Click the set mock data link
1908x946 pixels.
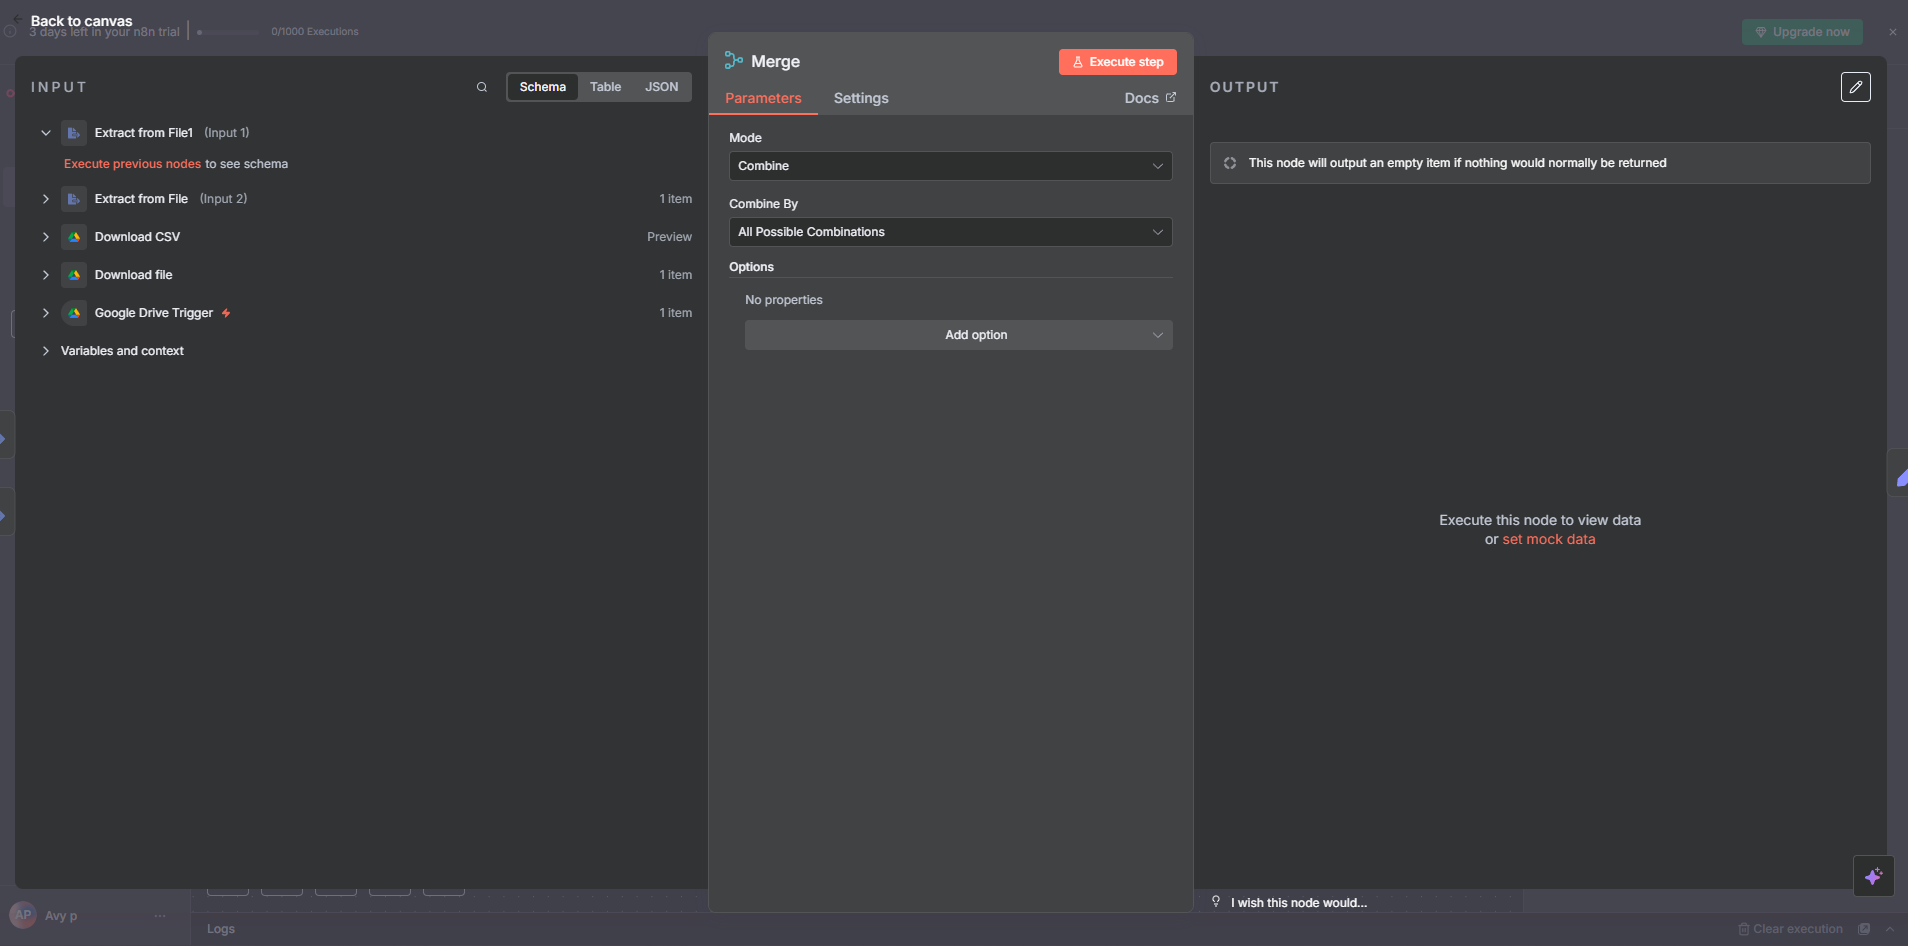click(1548, 539)
